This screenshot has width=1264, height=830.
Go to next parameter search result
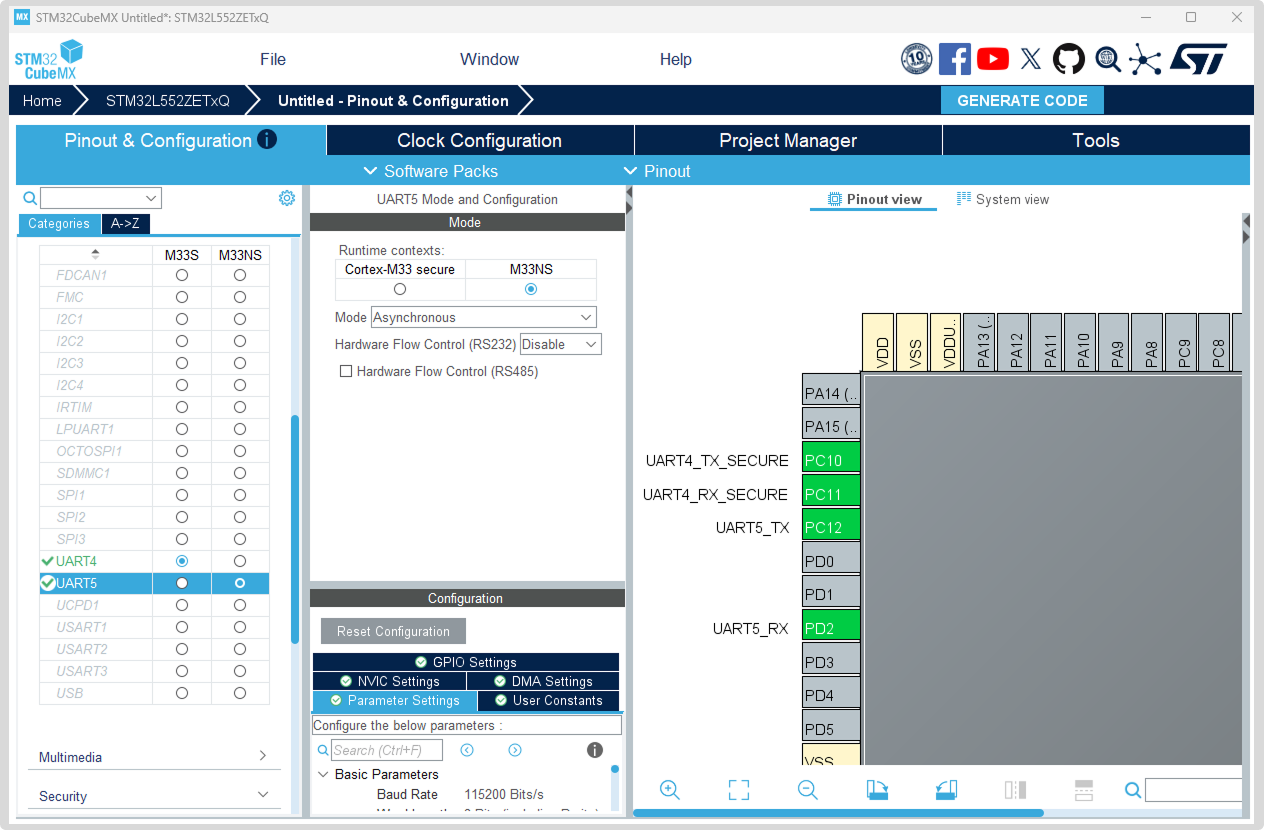(x=515, y=750)
